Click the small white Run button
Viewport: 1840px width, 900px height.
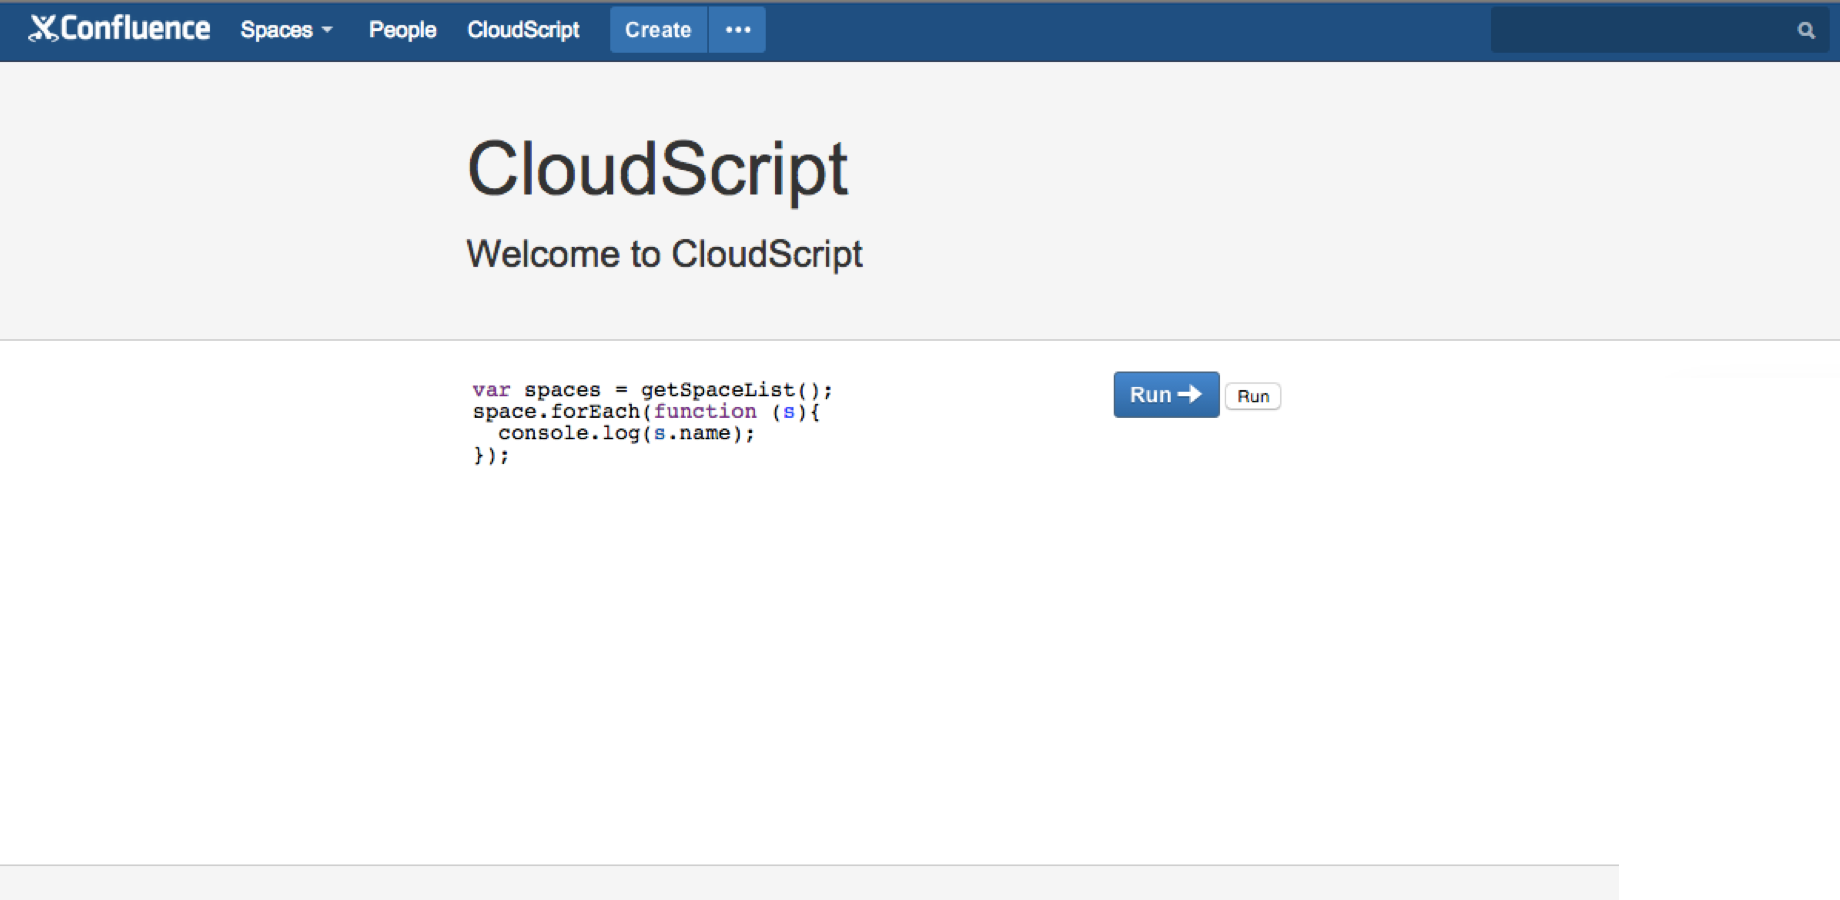[1253, 396]
